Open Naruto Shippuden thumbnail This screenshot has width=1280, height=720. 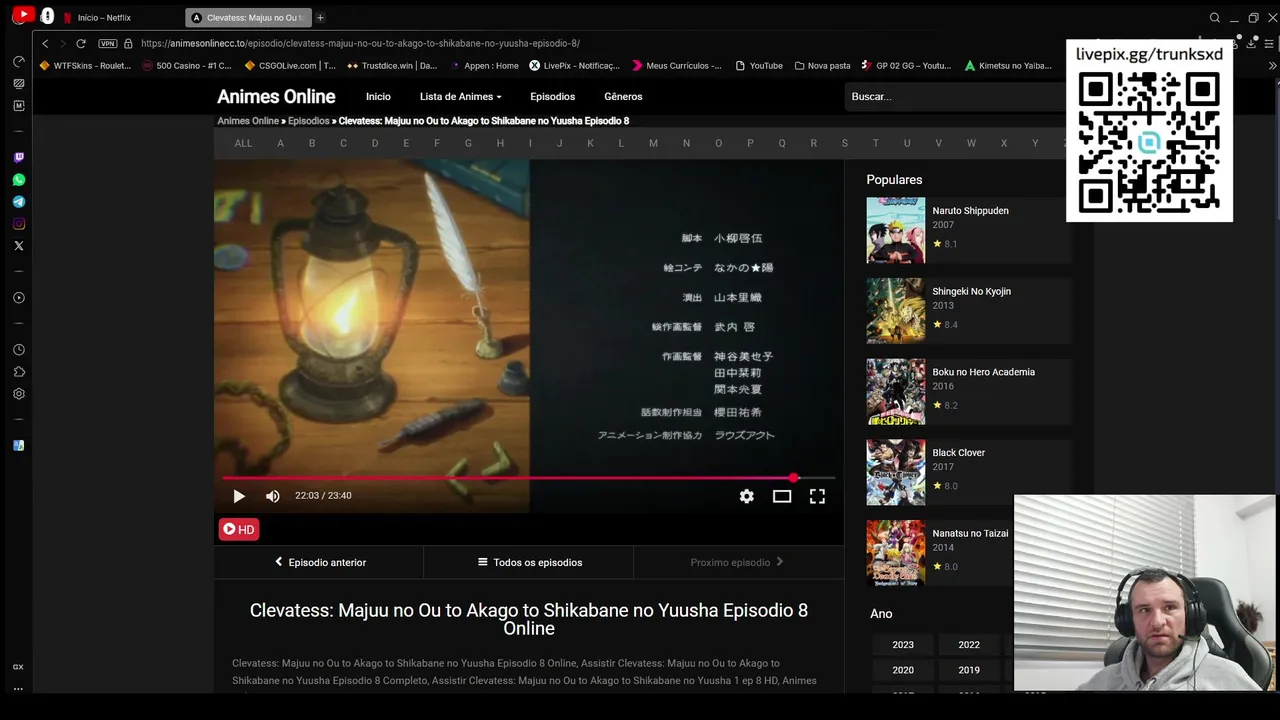(896, 230)
